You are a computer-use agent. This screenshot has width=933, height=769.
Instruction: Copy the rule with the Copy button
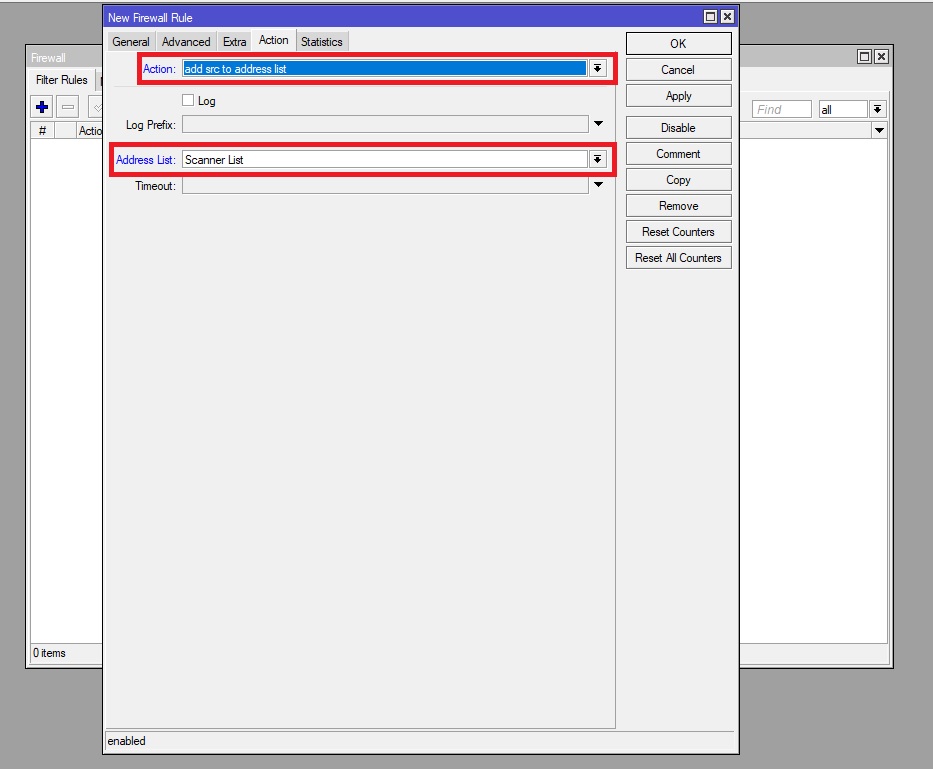coord(678,179)
